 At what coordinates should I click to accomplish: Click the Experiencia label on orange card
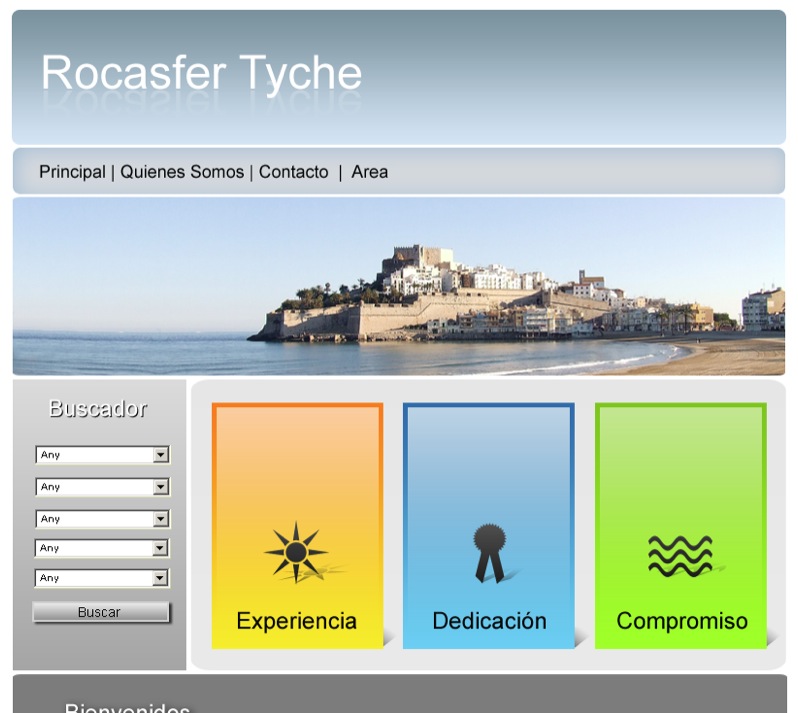coord(296,621)
